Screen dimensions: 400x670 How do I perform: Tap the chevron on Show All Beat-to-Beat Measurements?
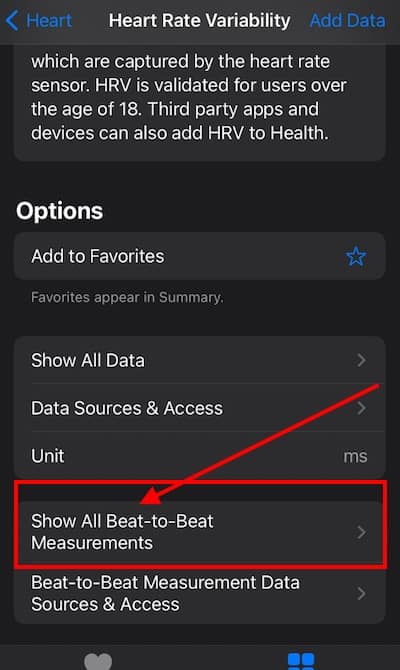[x=361, y=532]
